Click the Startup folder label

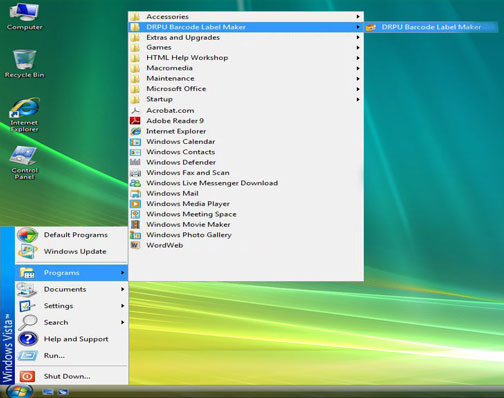[x=159, y=99]
